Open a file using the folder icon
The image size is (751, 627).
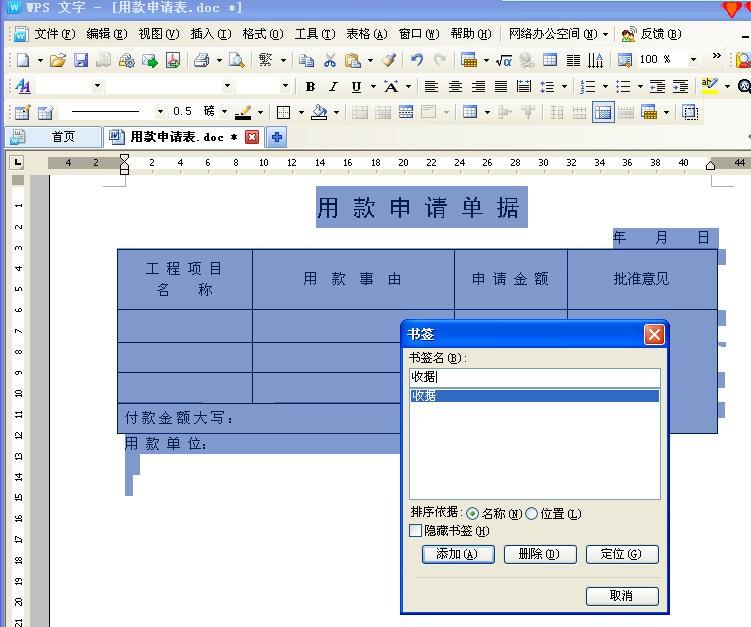57,60
